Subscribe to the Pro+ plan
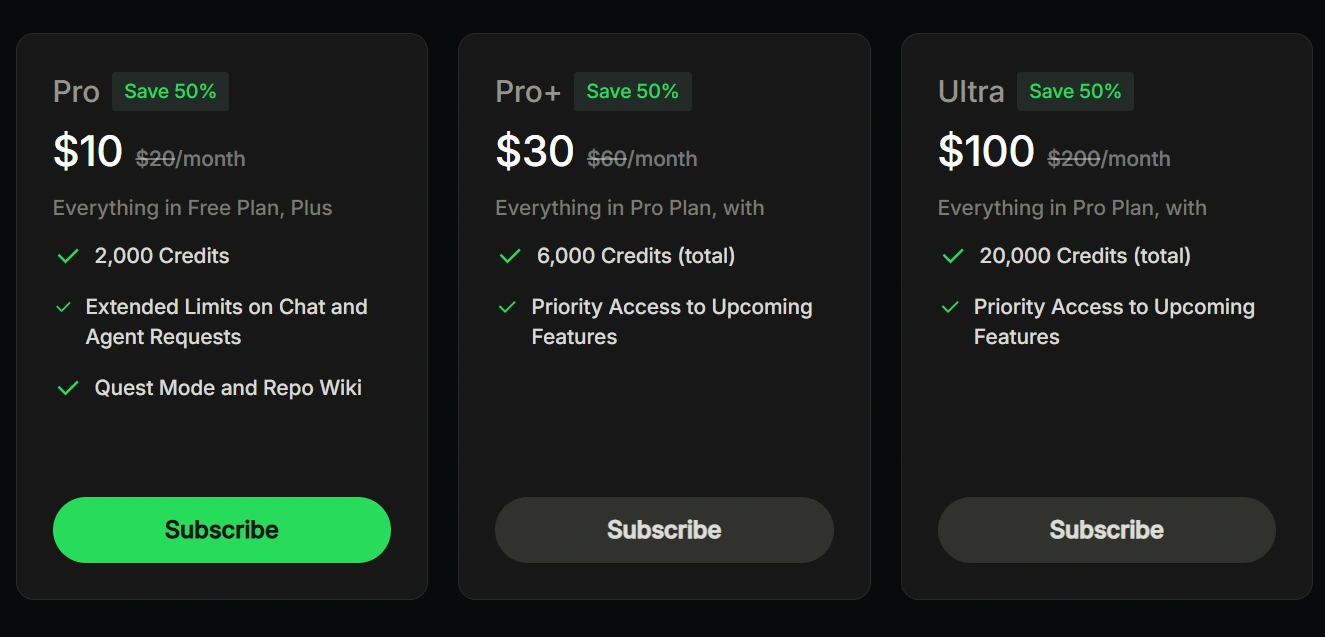 click(x=664, y=530)
